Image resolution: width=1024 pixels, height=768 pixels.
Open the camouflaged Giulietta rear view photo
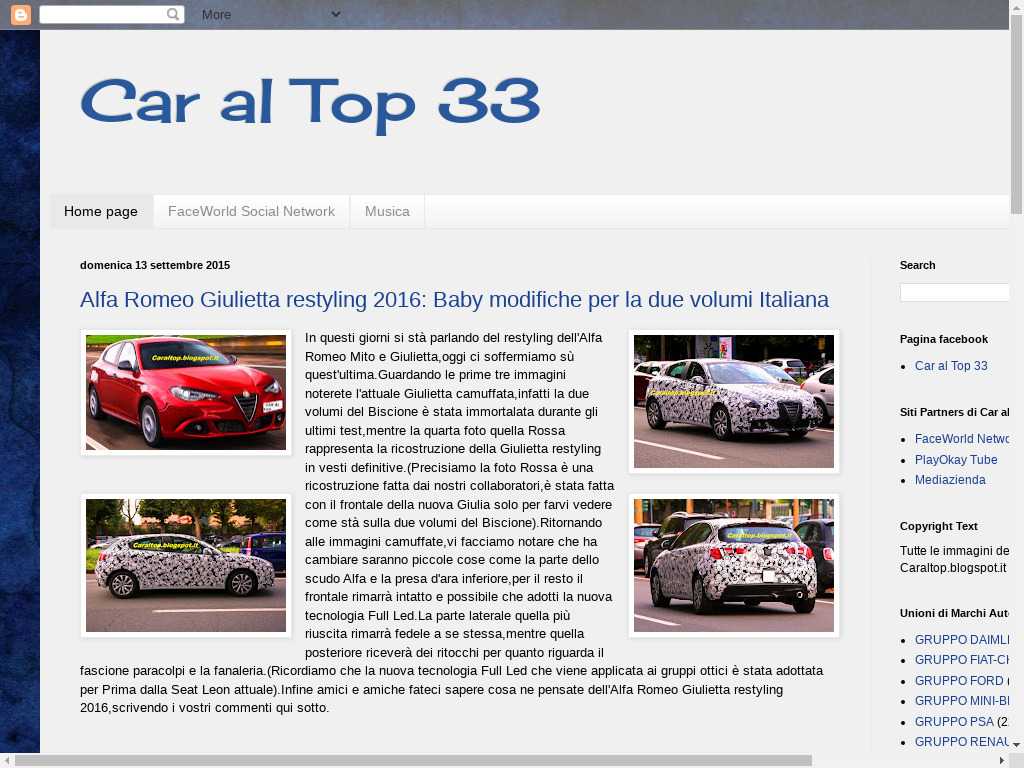point(734,566)
